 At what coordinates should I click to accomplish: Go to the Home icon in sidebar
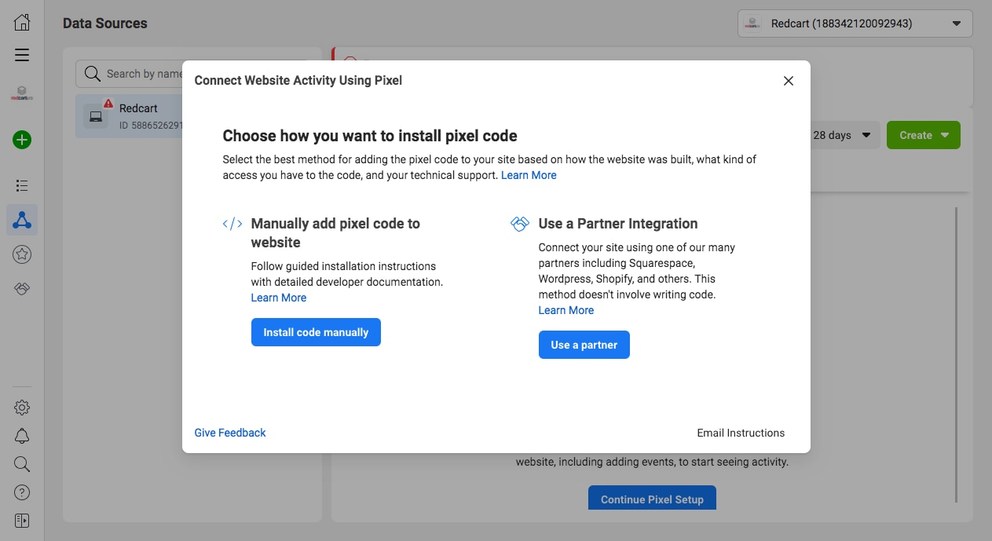click(x=22, y=22)
